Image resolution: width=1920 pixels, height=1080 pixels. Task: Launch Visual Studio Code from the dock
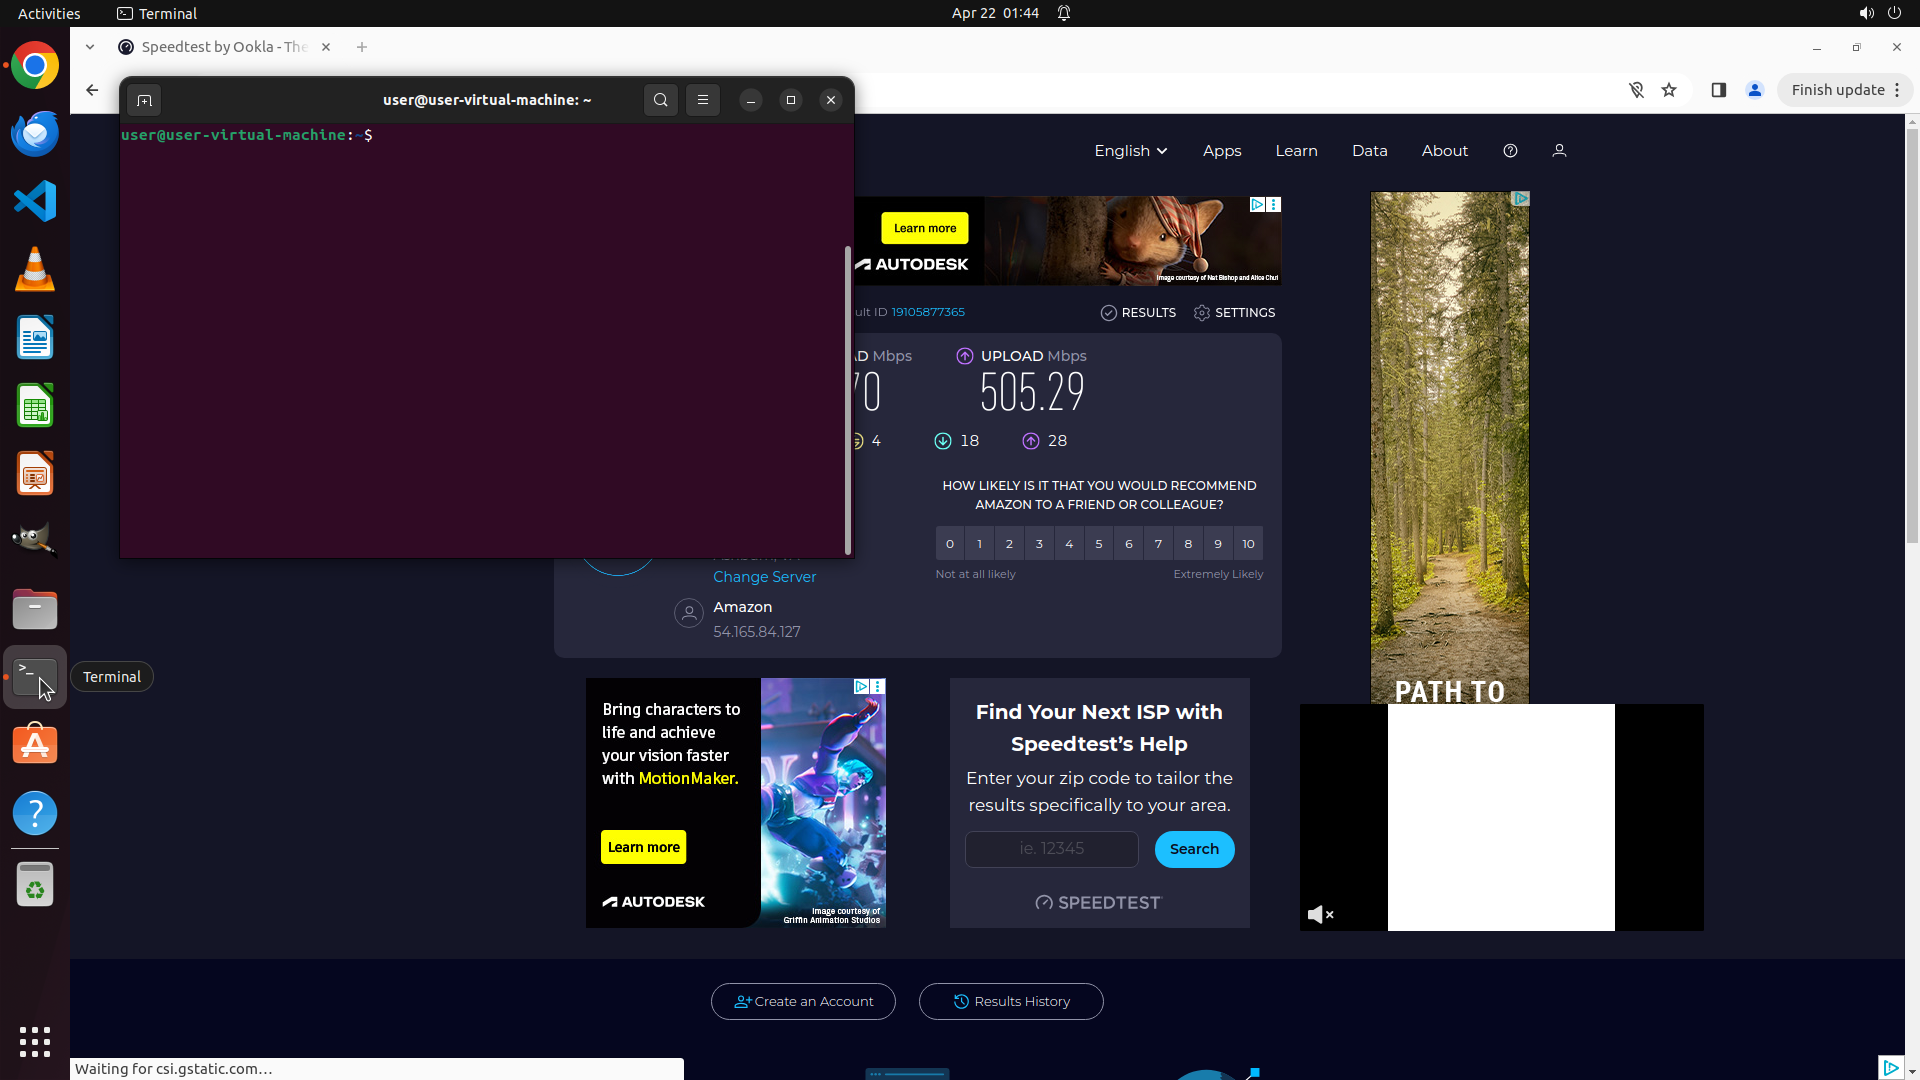coord(35,201)
